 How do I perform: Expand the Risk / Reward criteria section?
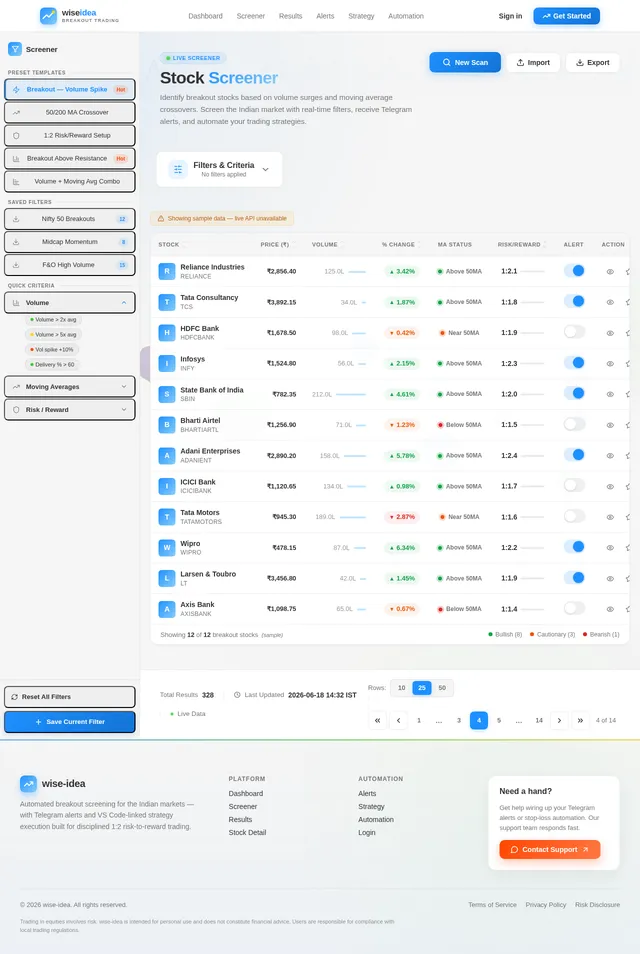[69, 410]
